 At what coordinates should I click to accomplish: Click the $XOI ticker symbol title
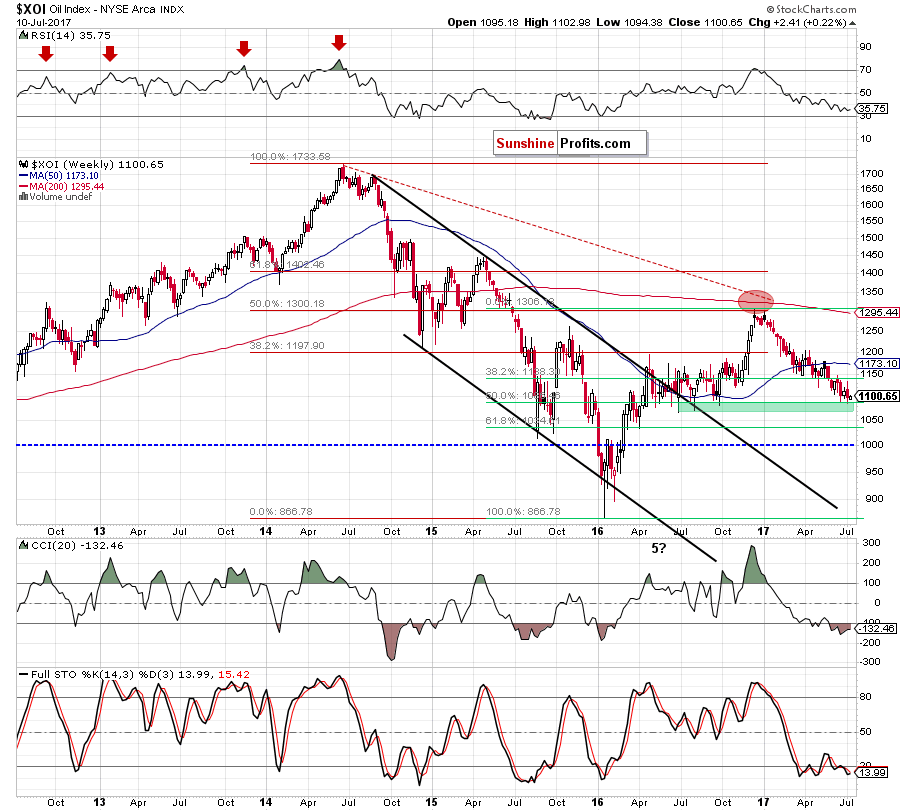pos(32,9)
